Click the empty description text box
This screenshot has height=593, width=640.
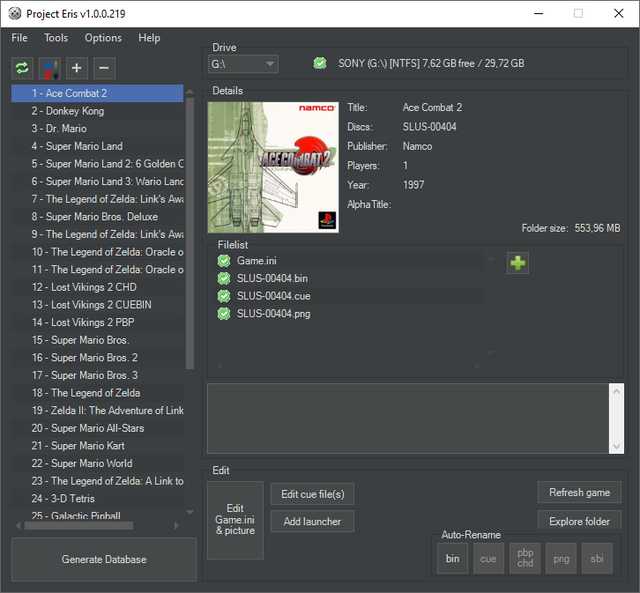click(408, 418)
